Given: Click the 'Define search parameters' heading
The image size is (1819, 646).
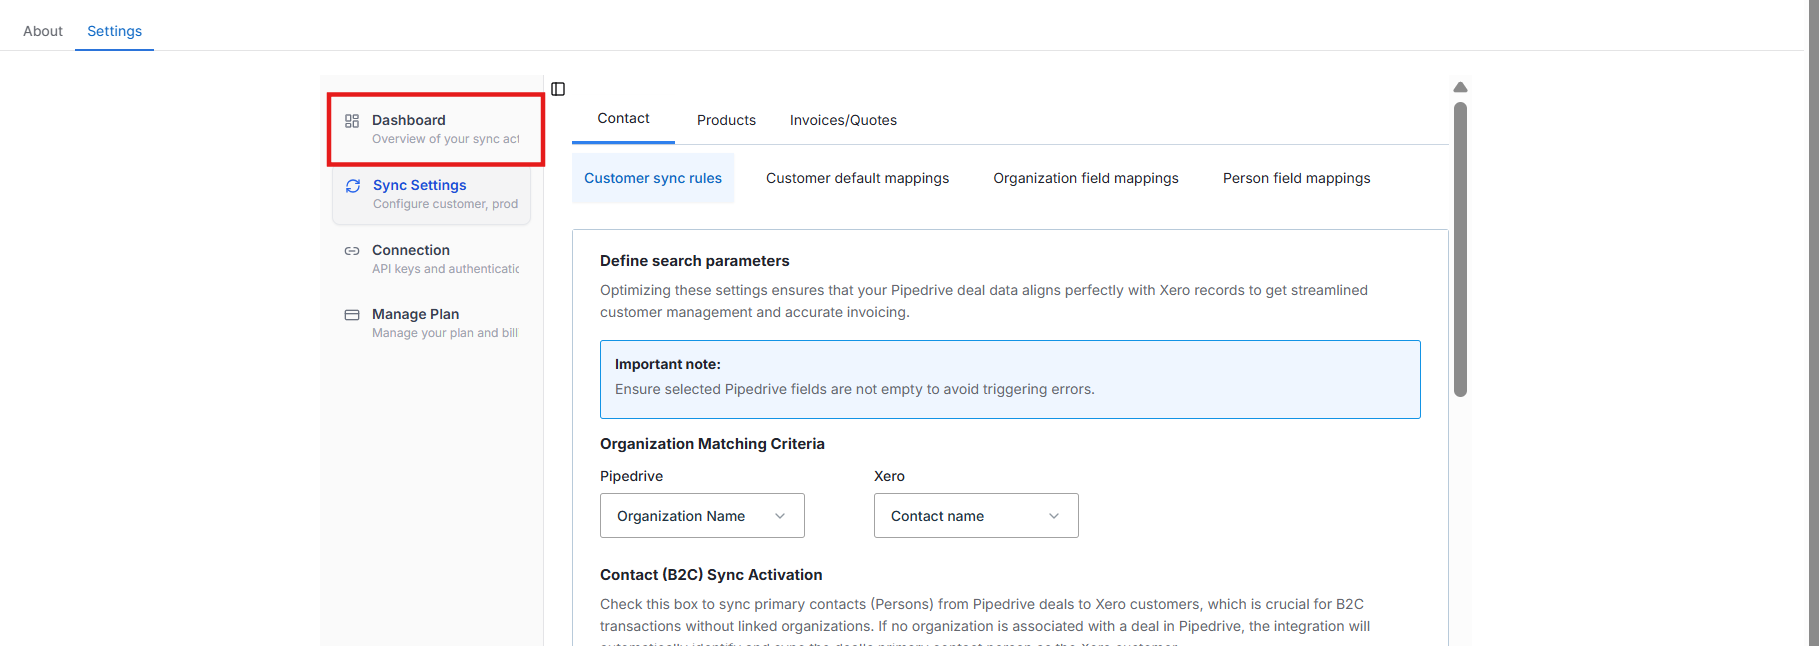Looking at the screenshot, I should [695, 261].
